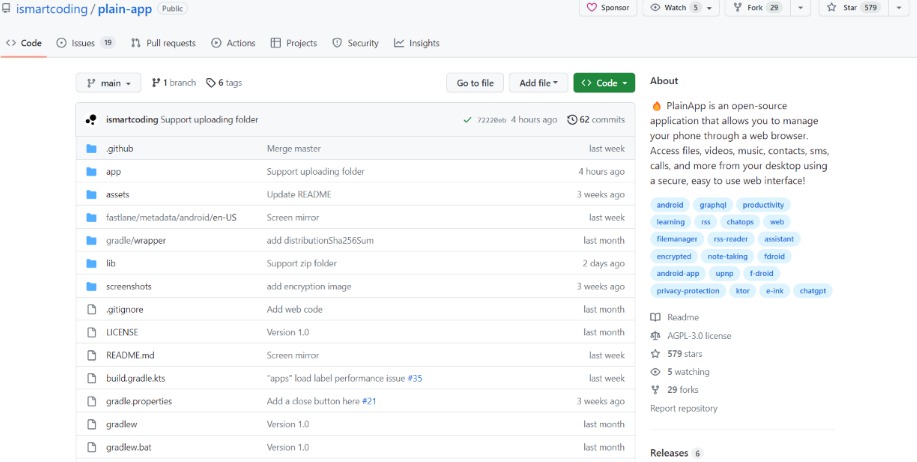The width and height of the screenshot is (917, 462).
Task: Open the lib folder
Action: (111, 263)
